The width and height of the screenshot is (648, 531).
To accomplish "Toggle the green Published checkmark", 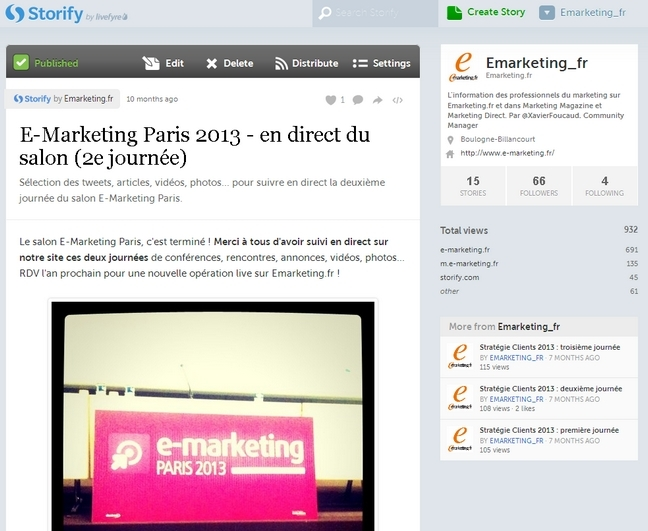I will click(x=21, y=63).
